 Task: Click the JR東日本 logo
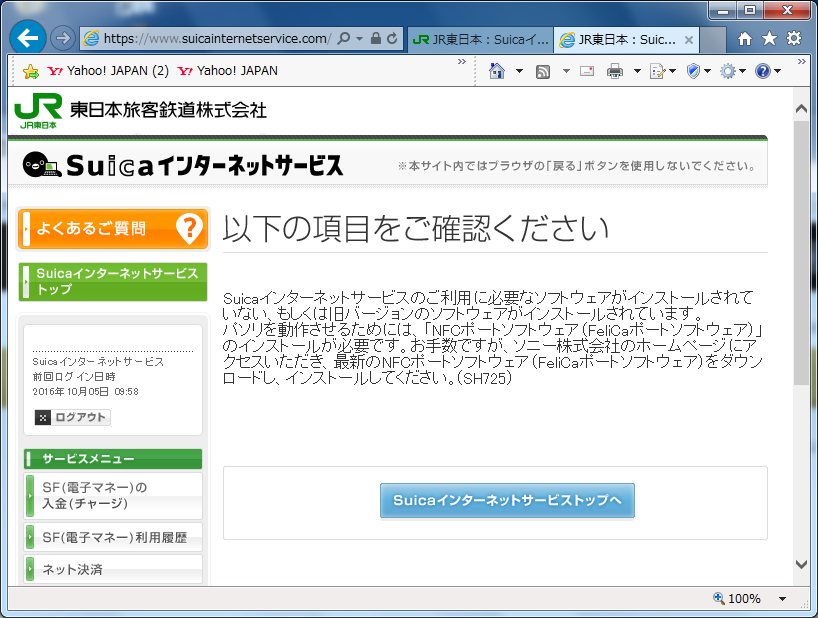click(x=38, y=111)
